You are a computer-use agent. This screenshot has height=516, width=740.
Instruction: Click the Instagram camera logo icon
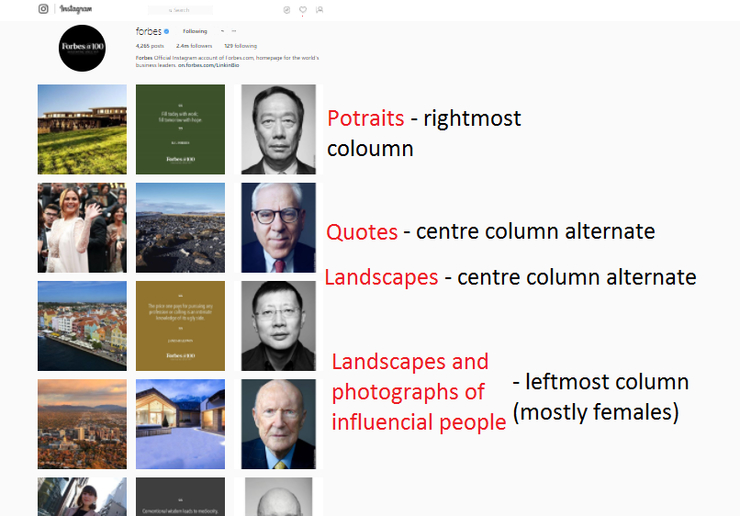point(43,9)
